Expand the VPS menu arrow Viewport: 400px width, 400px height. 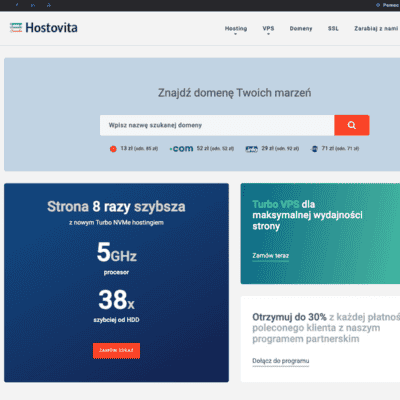point(268,34)
